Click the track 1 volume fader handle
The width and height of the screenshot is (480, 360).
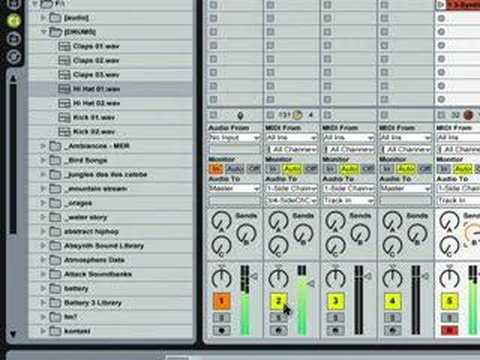[x=254, y=276]
